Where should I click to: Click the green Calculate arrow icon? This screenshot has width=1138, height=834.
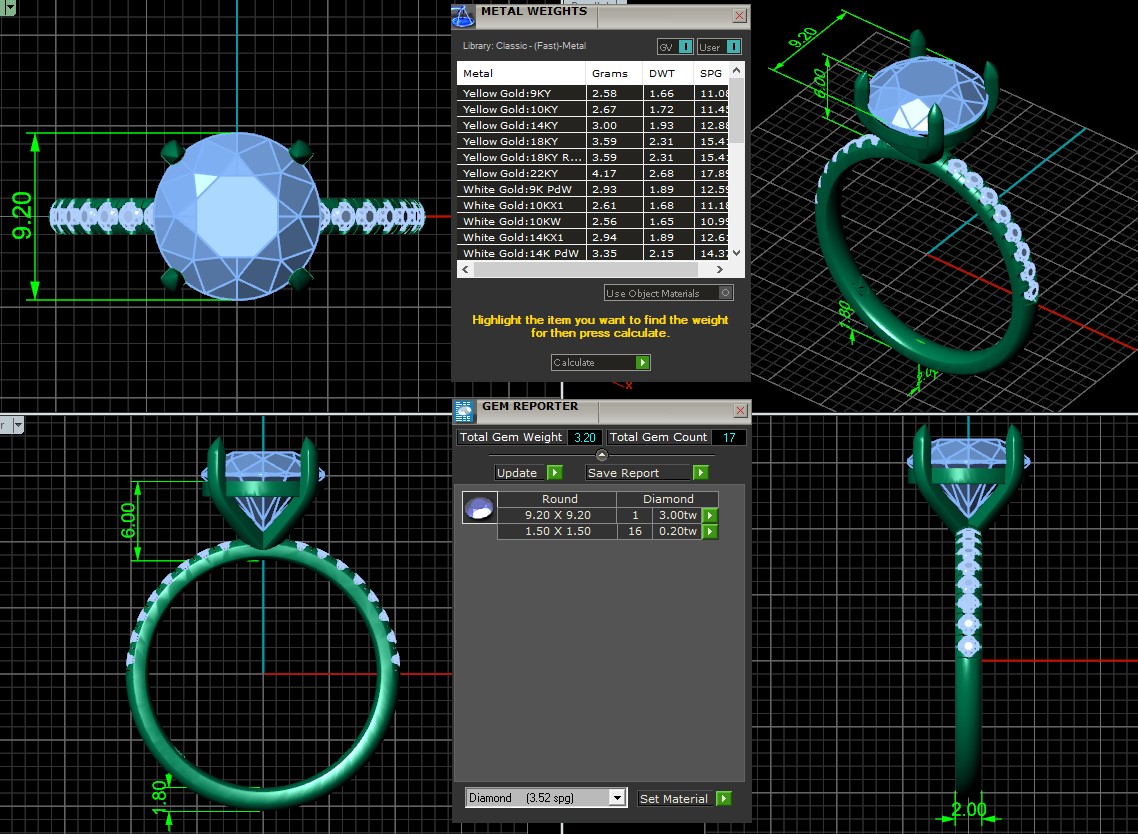pos(642,363)
